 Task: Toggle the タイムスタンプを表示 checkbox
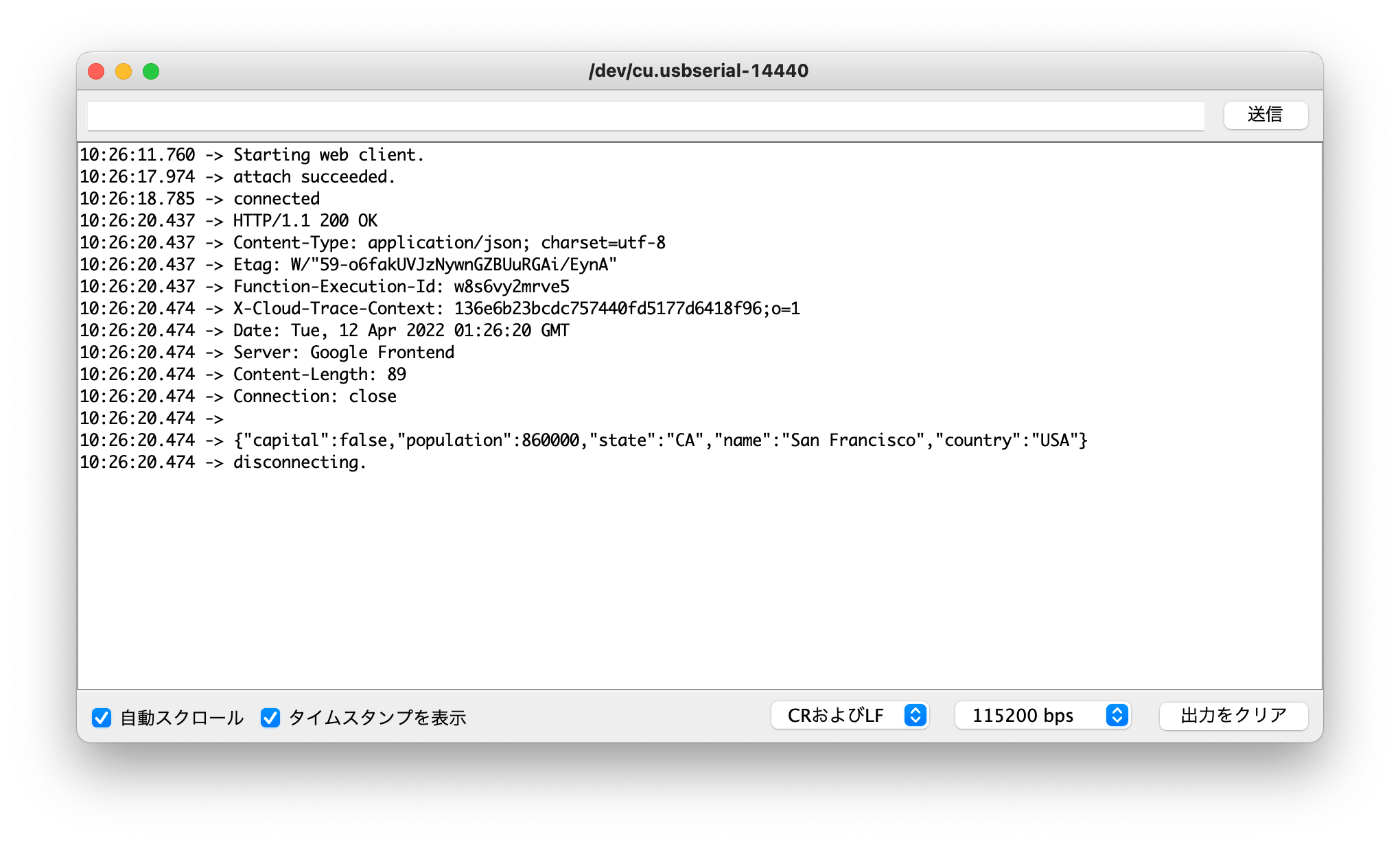[270, 718]
